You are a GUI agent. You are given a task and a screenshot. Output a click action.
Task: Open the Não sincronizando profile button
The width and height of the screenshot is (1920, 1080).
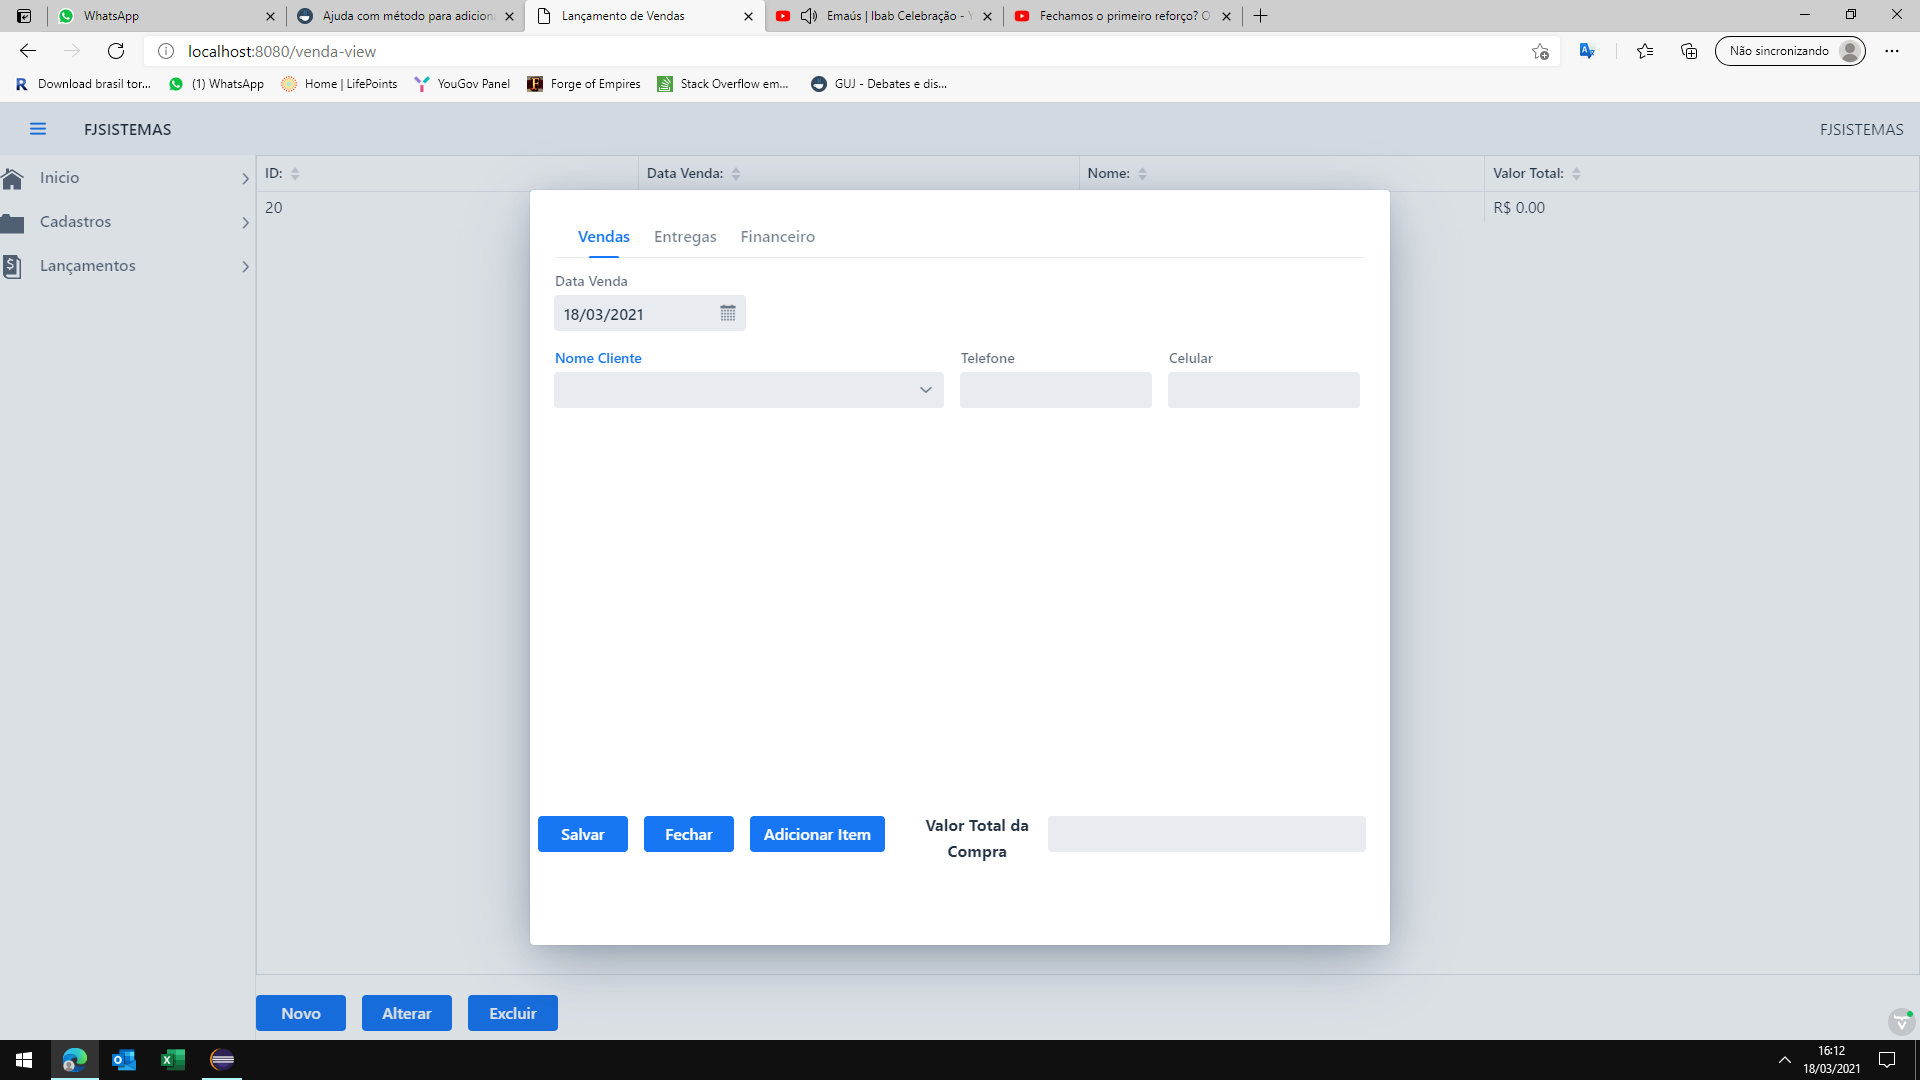tap(1790, 51)
